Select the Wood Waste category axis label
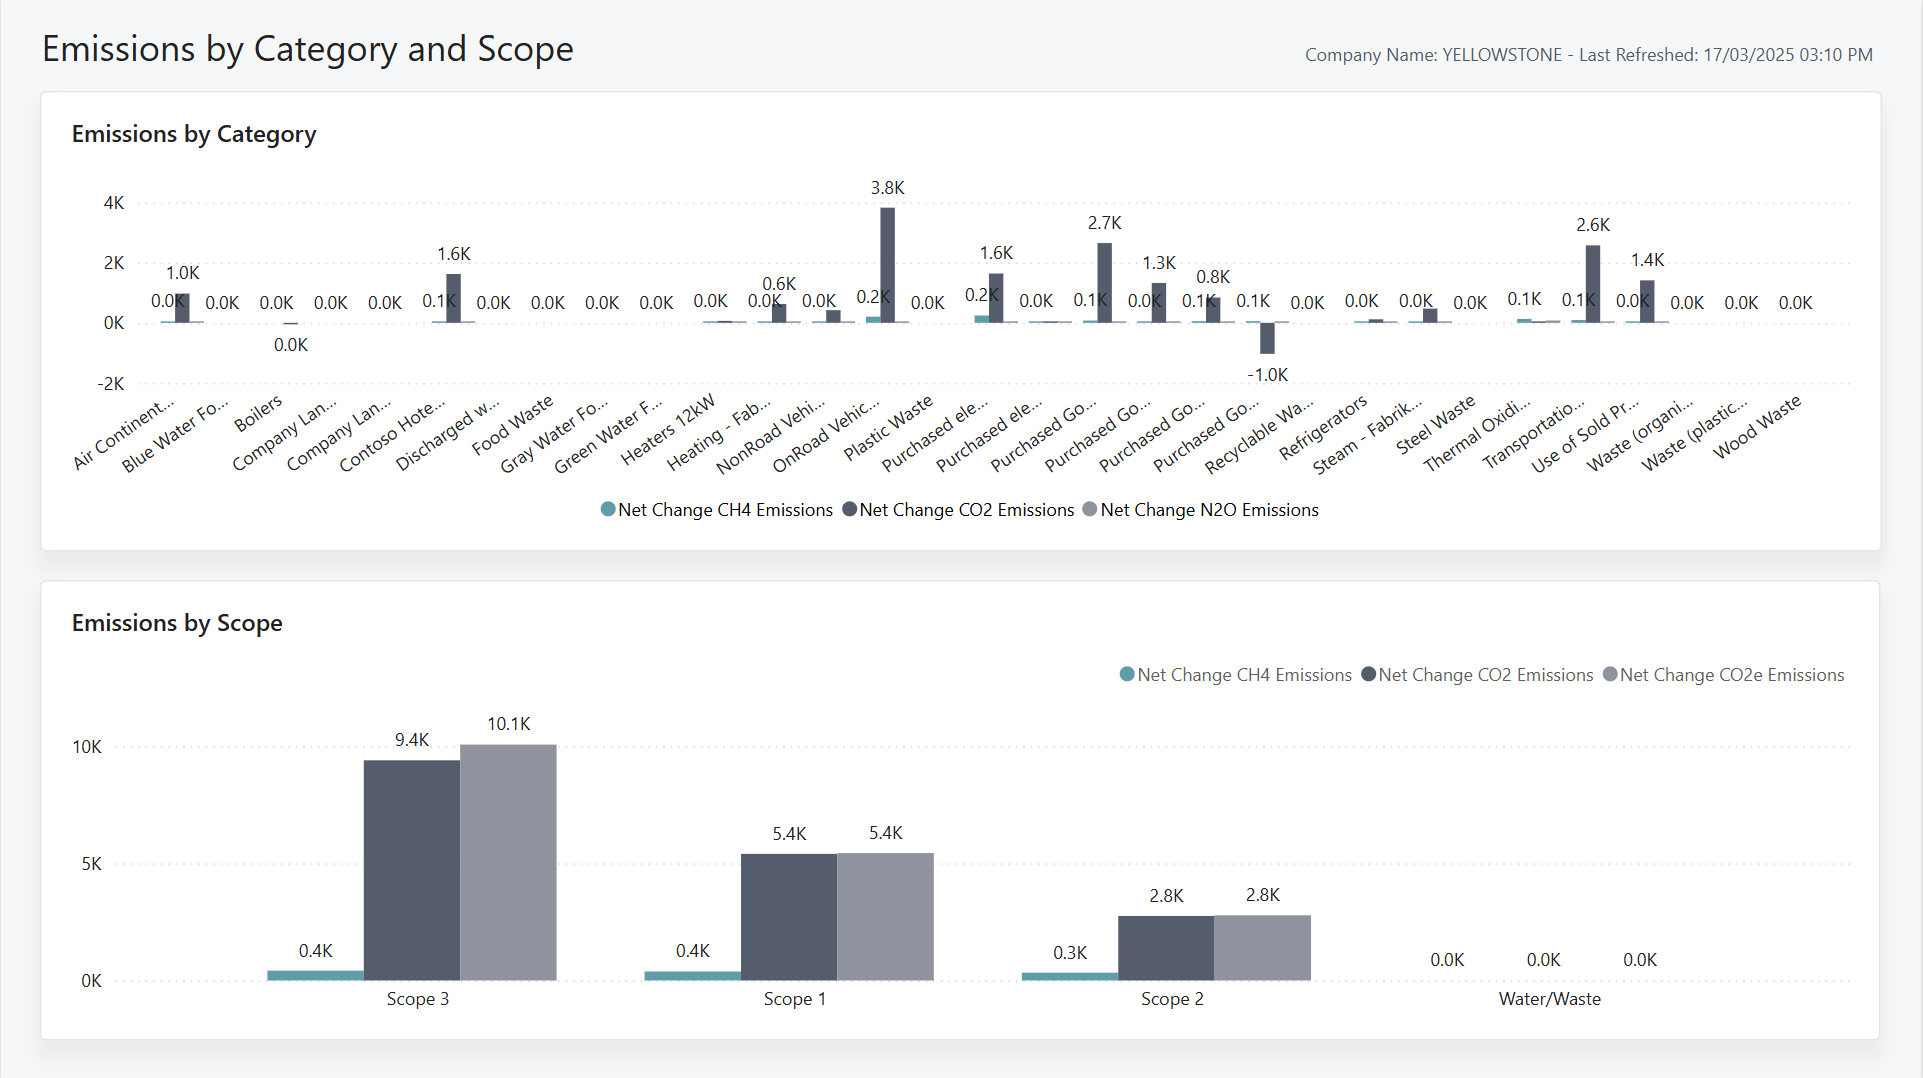 [1757, 427]
